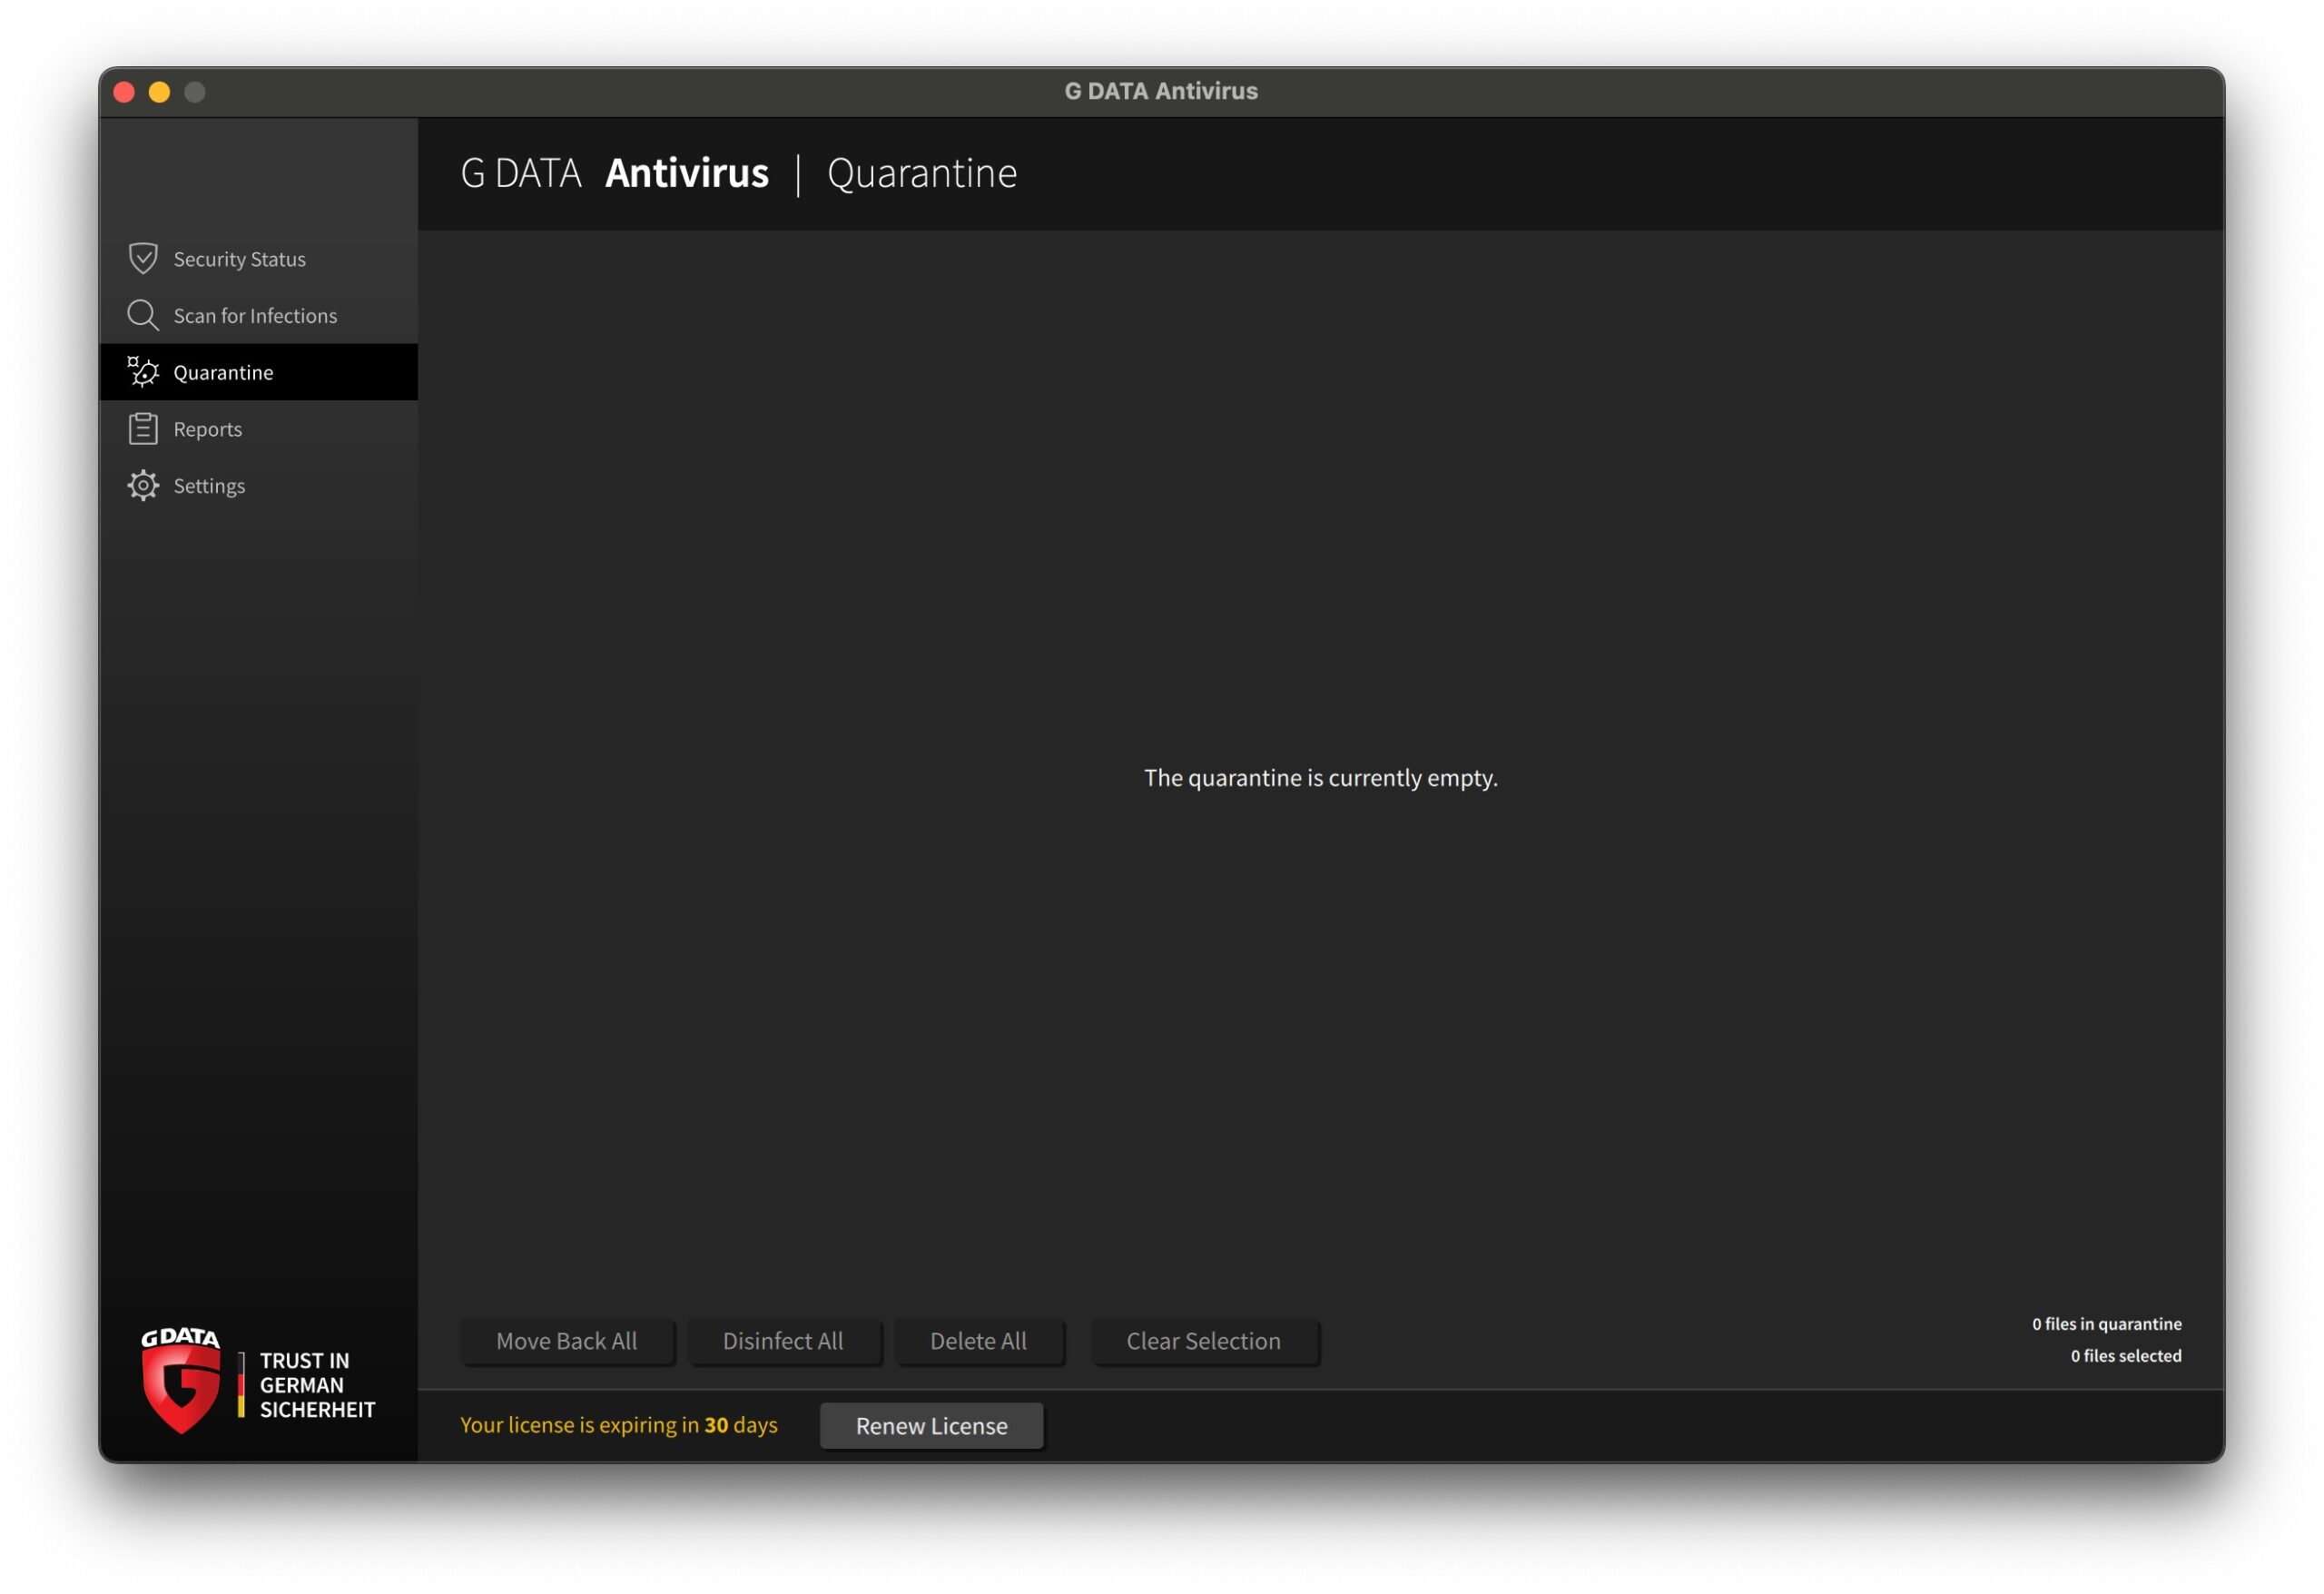This screenshot has width=2324, height=1594.
Task: Click the "0 files in quarantine" counter
Action: [2107, 1325]
